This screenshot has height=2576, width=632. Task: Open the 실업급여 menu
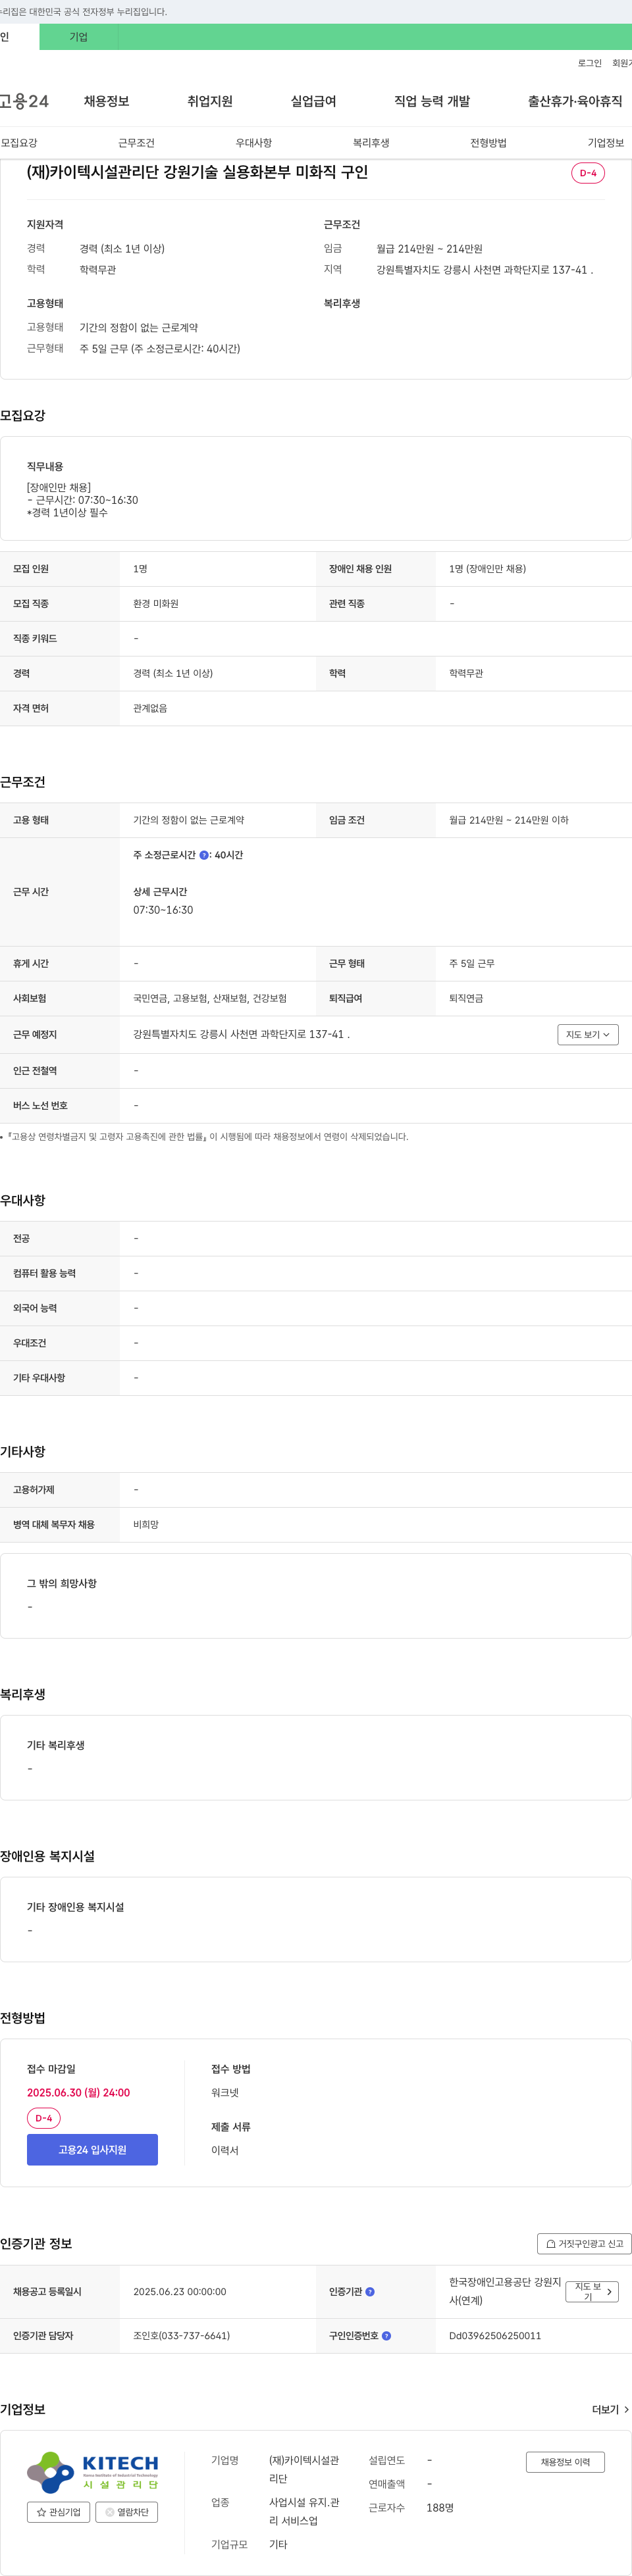(x=313, y=101)
